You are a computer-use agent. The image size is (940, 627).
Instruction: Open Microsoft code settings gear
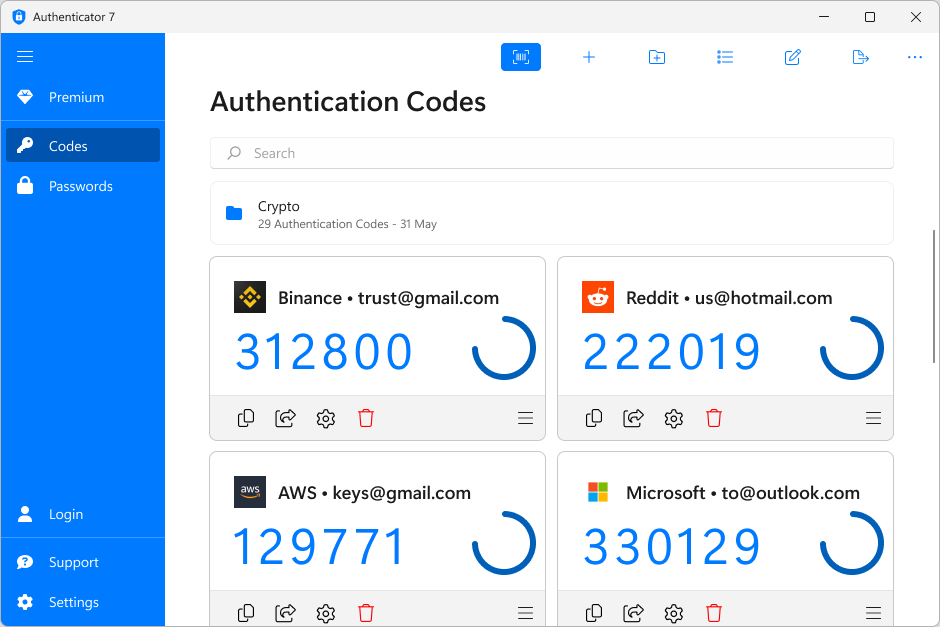pos(673,613)
